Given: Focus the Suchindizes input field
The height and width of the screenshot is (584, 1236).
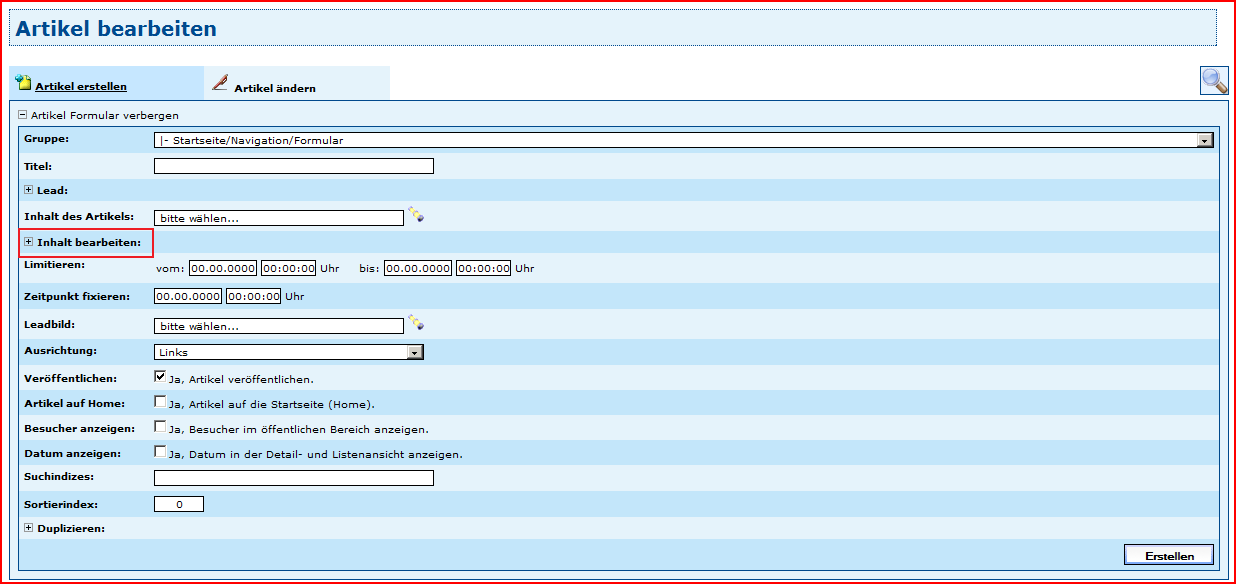Looking at the screenshot, I should tap(294, 478).
